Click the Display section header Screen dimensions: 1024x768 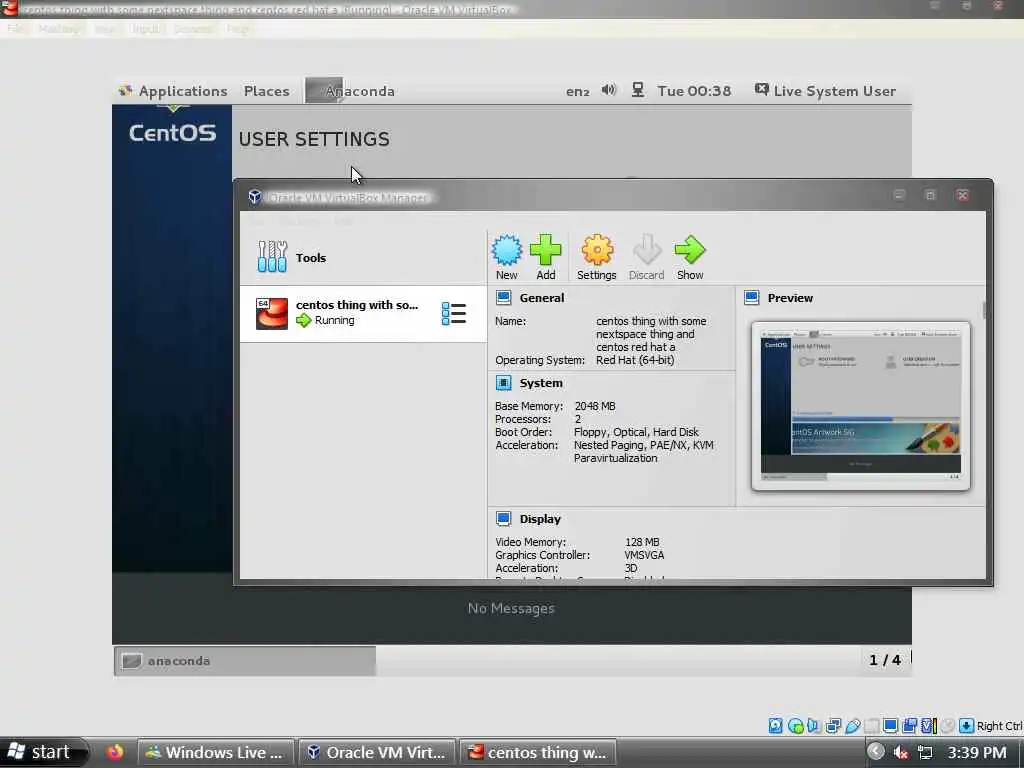pyautogui.click(x=540, y=519)
